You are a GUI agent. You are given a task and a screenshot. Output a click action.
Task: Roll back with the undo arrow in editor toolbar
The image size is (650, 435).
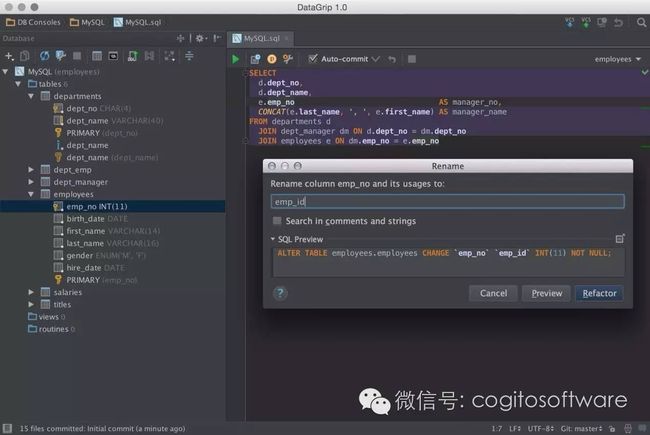pyautogui.click(x=392, y=59)
